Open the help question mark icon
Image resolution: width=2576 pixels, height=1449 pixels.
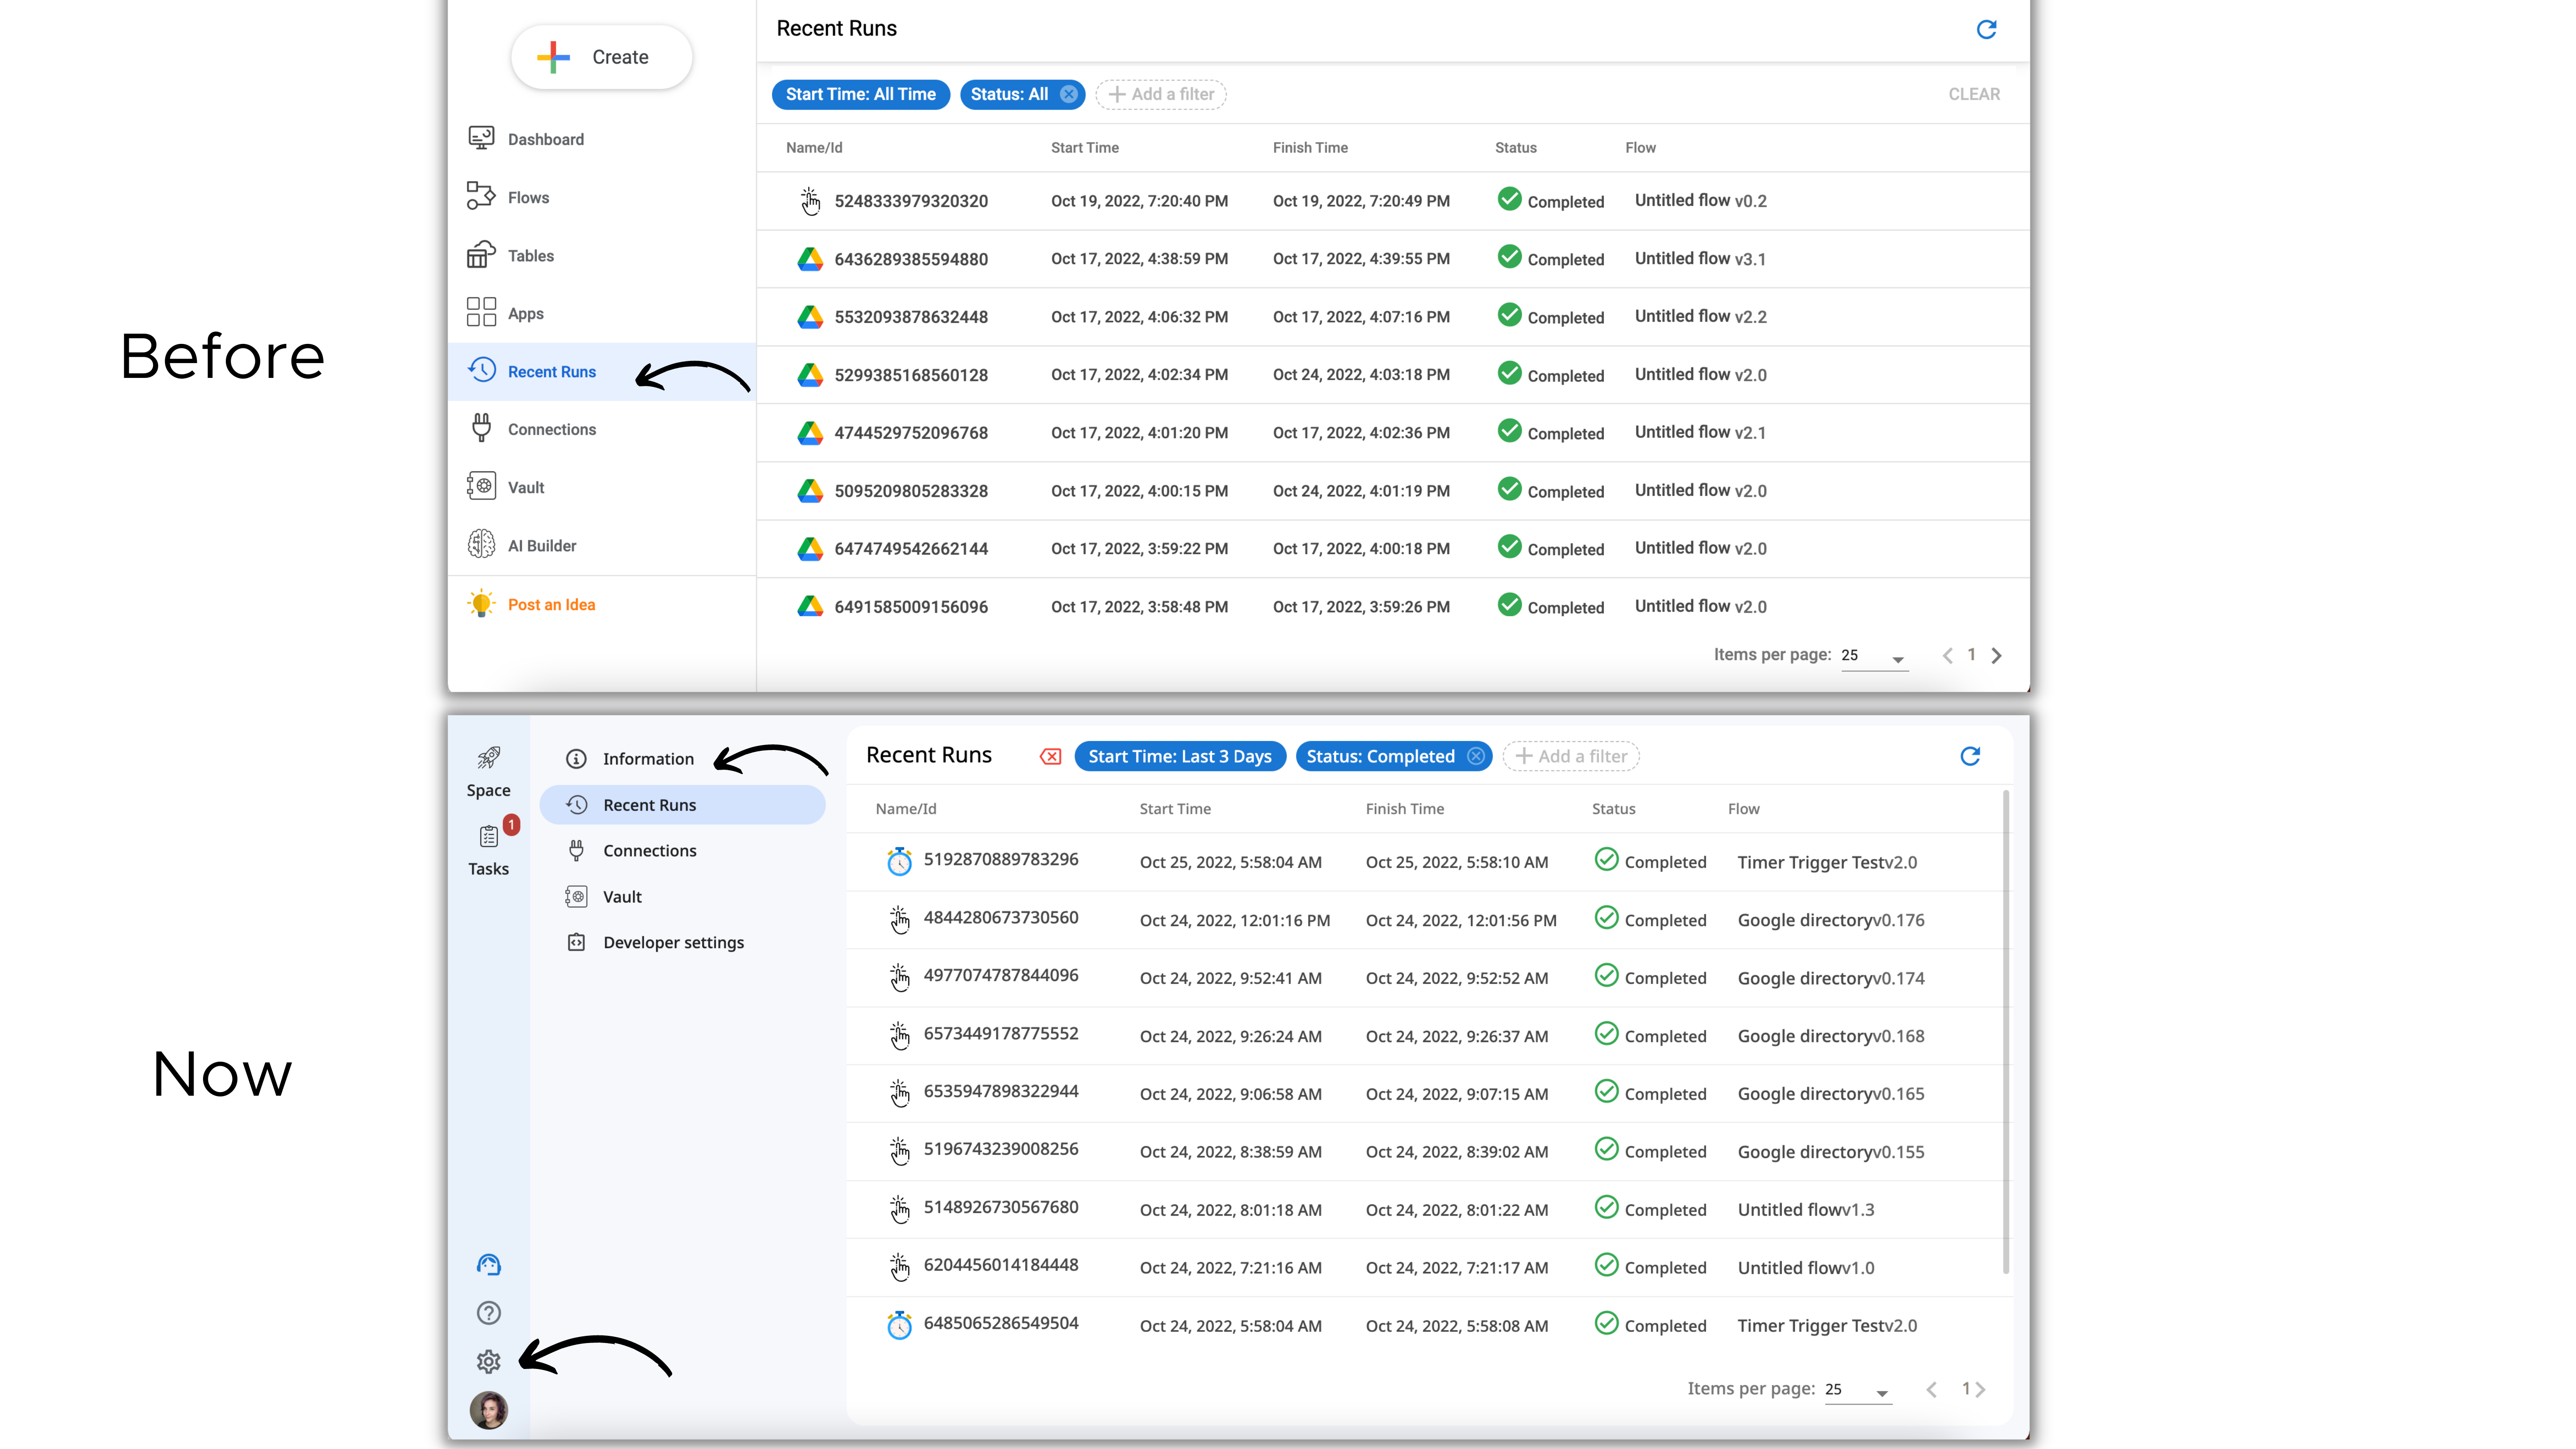[488, 1313]
